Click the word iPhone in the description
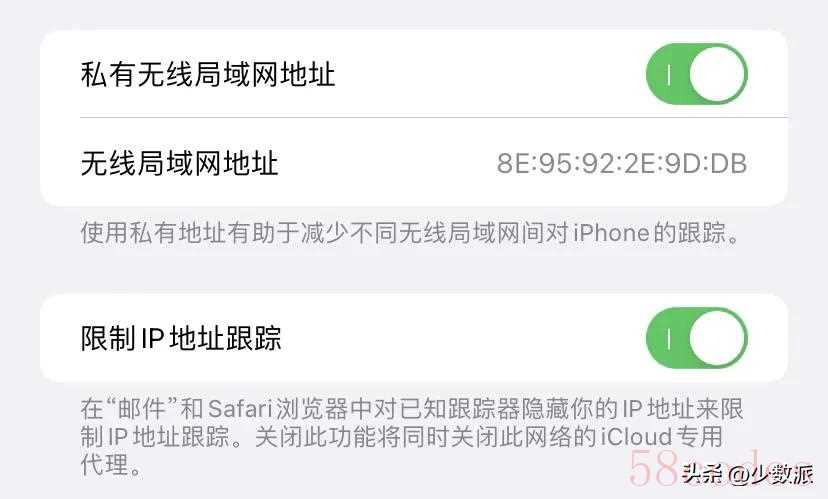The image size is (828, 499). click(611, 233)
